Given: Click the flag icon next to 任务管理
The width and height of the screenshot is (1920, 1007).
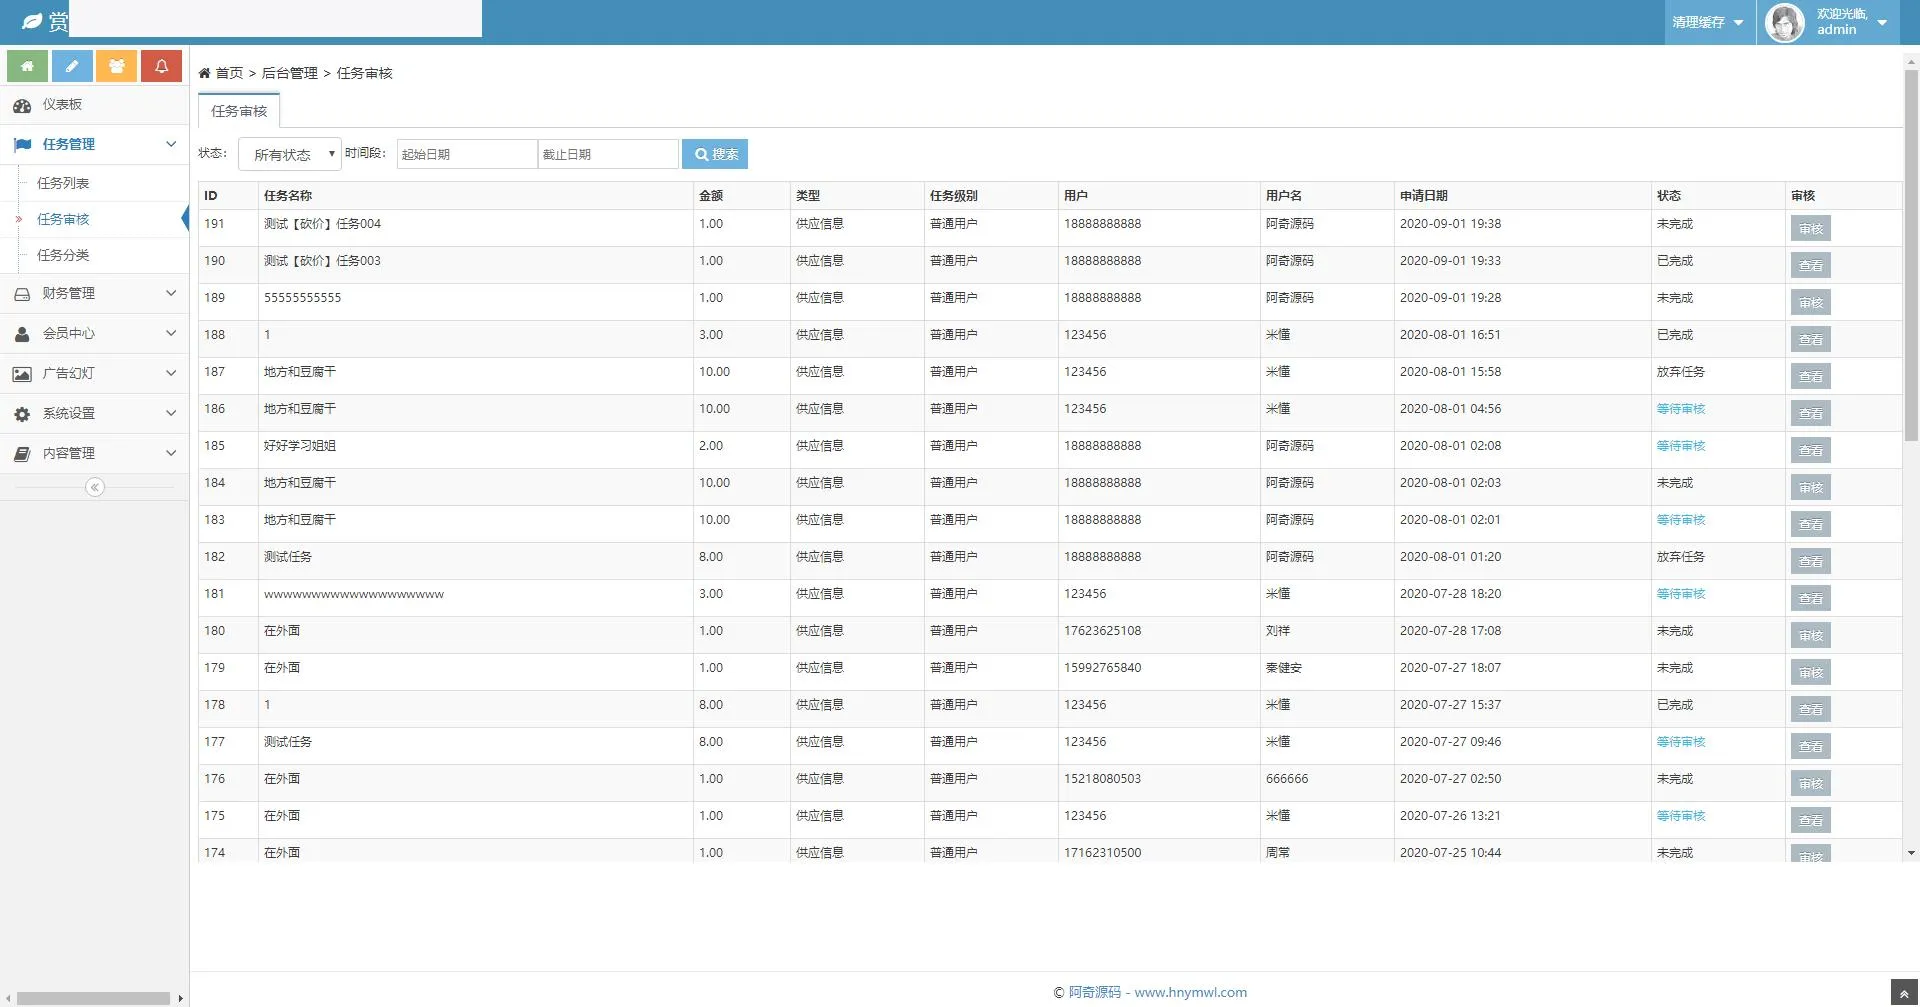Looking at the screenshot, I should click(22, 145).
